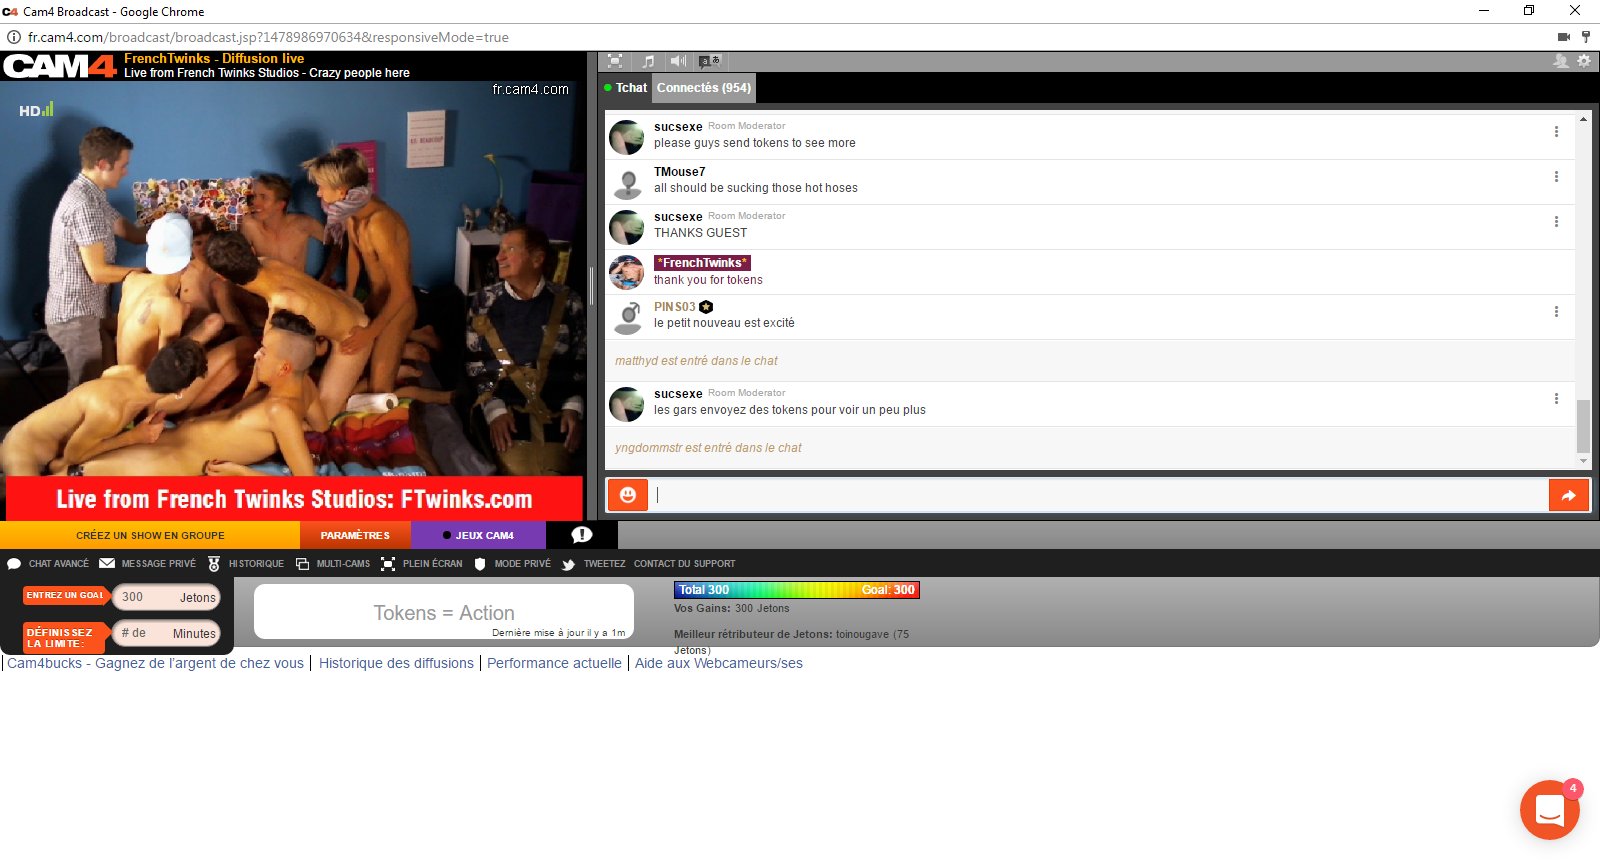Click Cam4bucks - Gagnez de l'argent link

(x=155, y=663)
